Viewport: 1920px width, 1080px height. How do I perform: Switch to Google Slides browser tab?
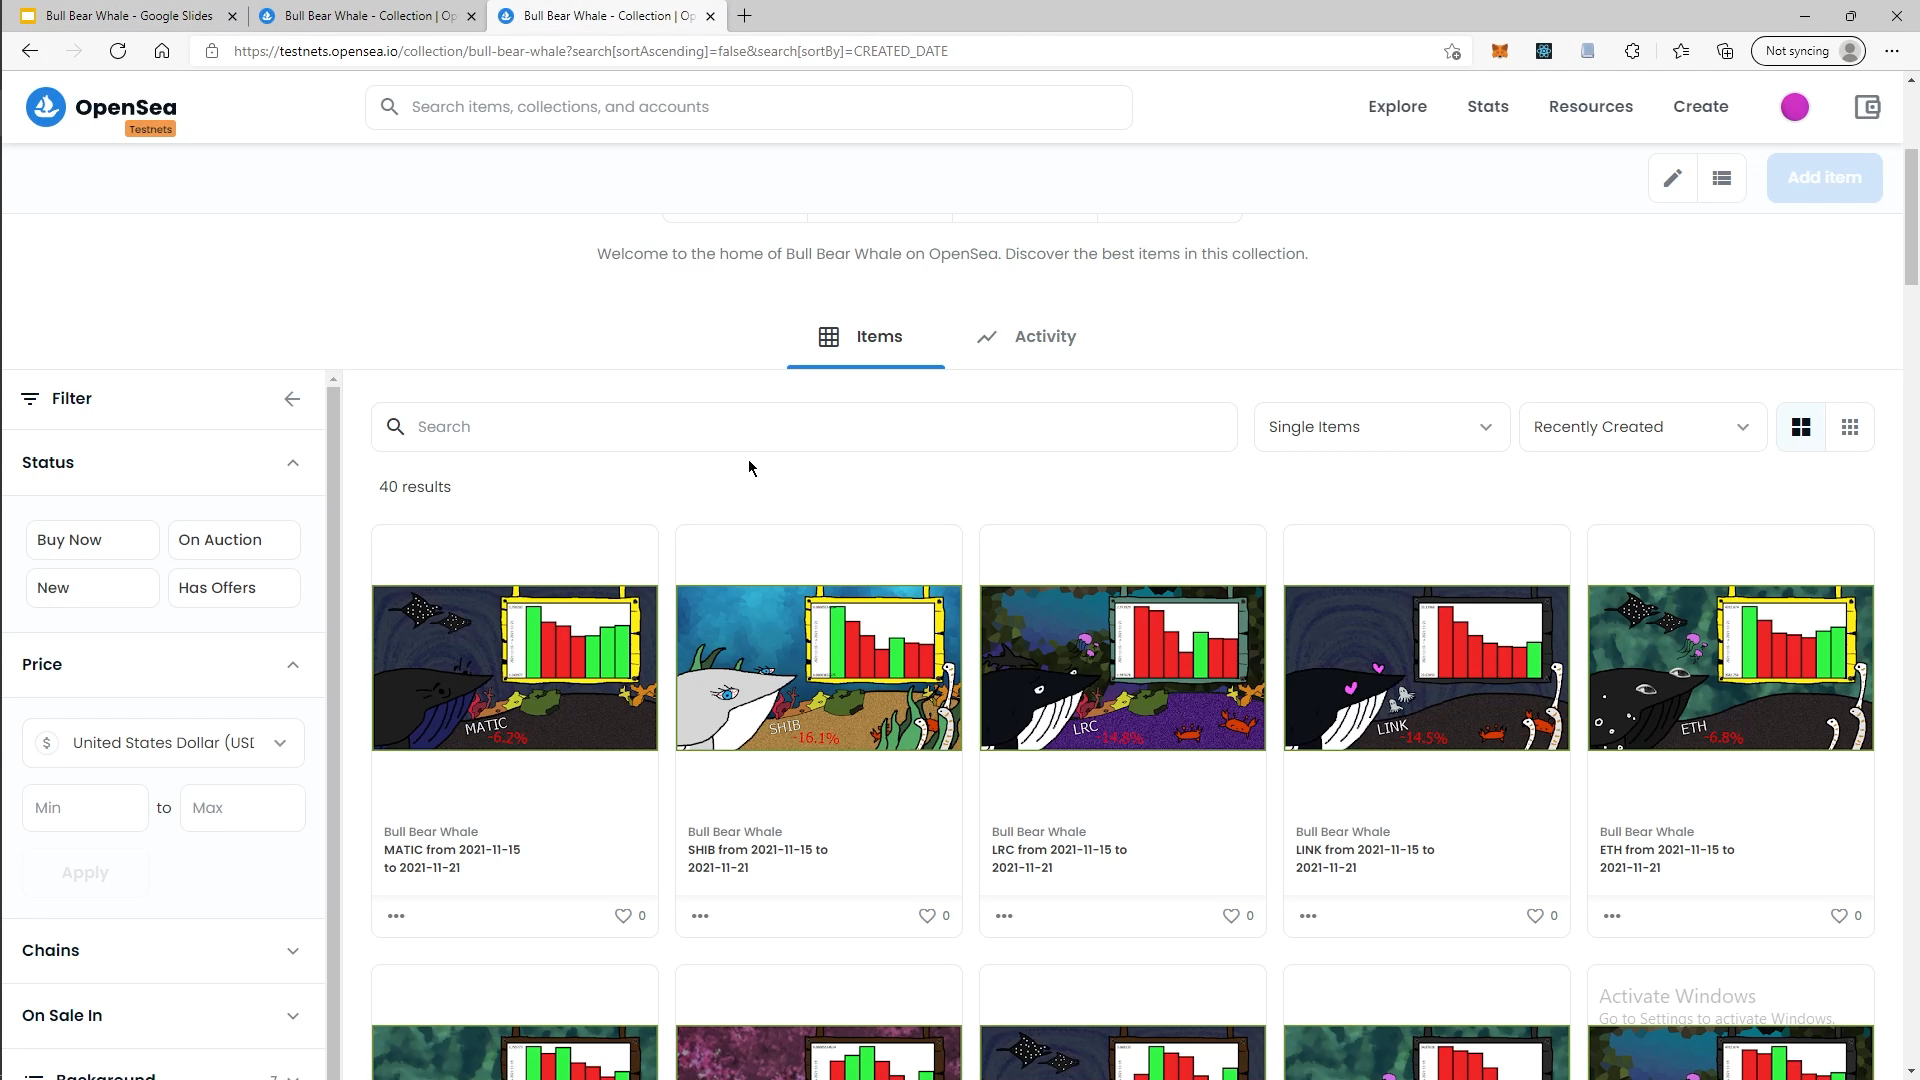coord(128,16)
